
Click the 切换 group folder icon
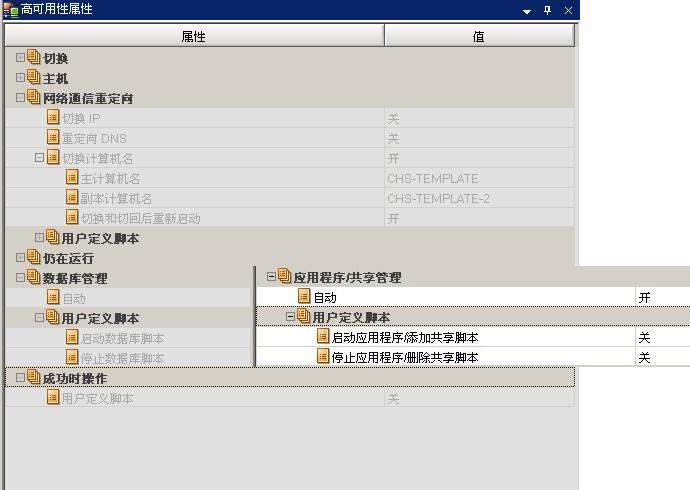[x=33, y=57]
